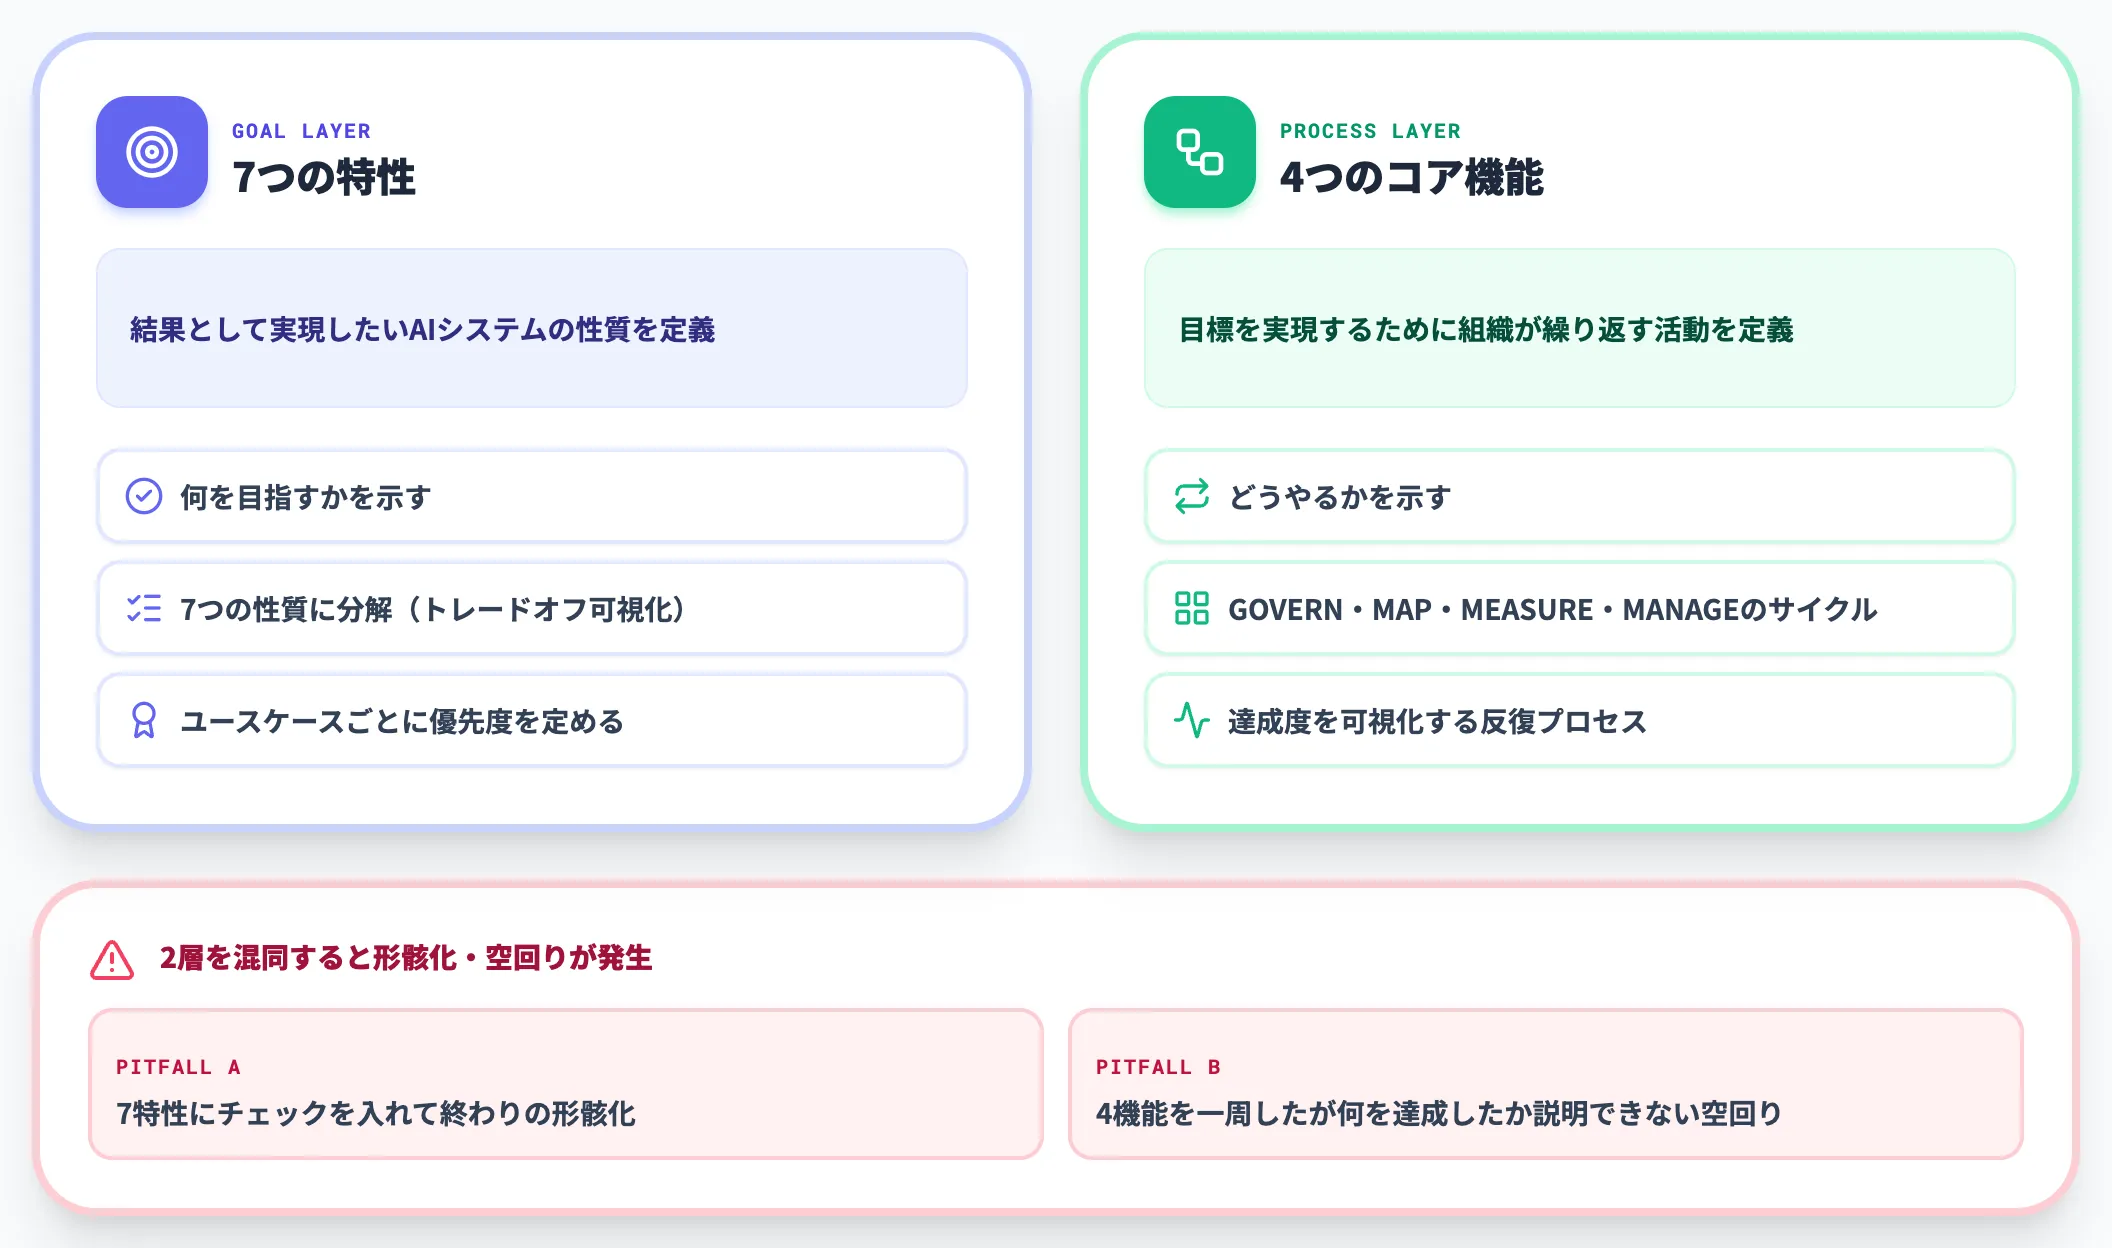2112x1248 pixels.
Task: Click the grid icon beside GOVERN・MAP・MEASURE
Action: tap(1192, 608)
